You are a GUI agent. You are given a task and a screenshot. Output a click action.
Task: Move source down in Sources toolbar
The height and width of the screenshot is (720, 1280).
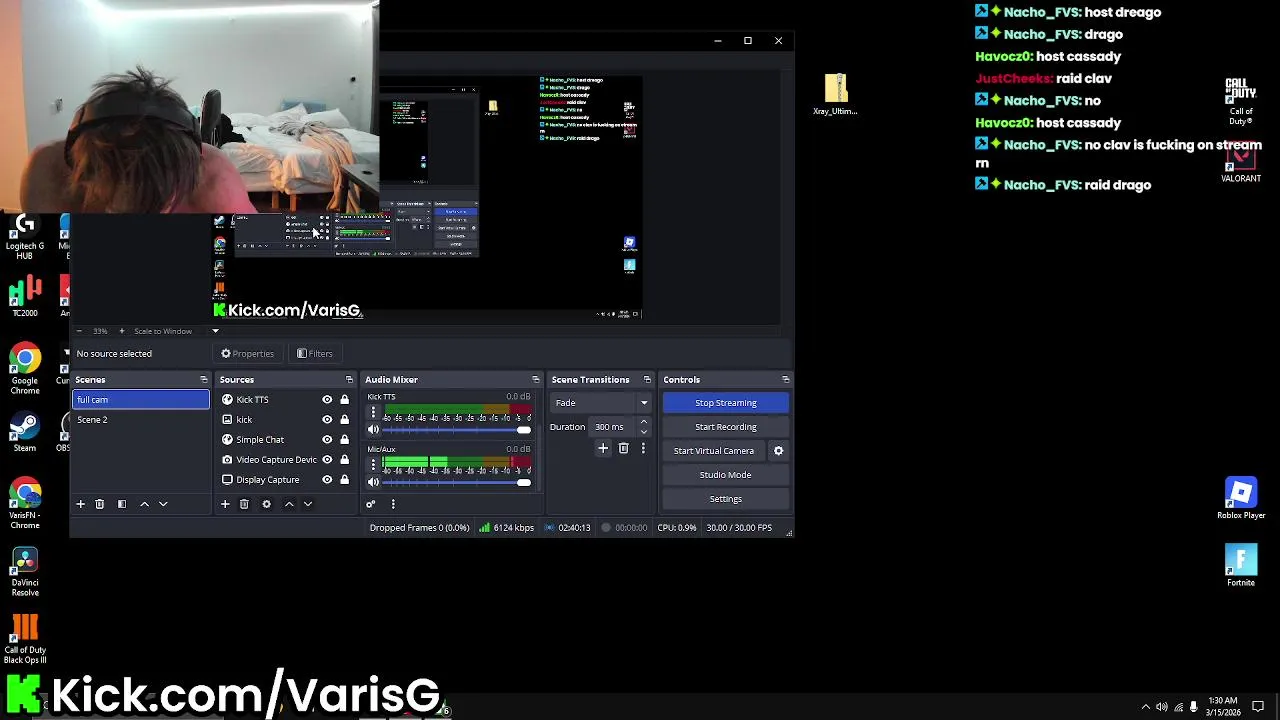[308, 504]
